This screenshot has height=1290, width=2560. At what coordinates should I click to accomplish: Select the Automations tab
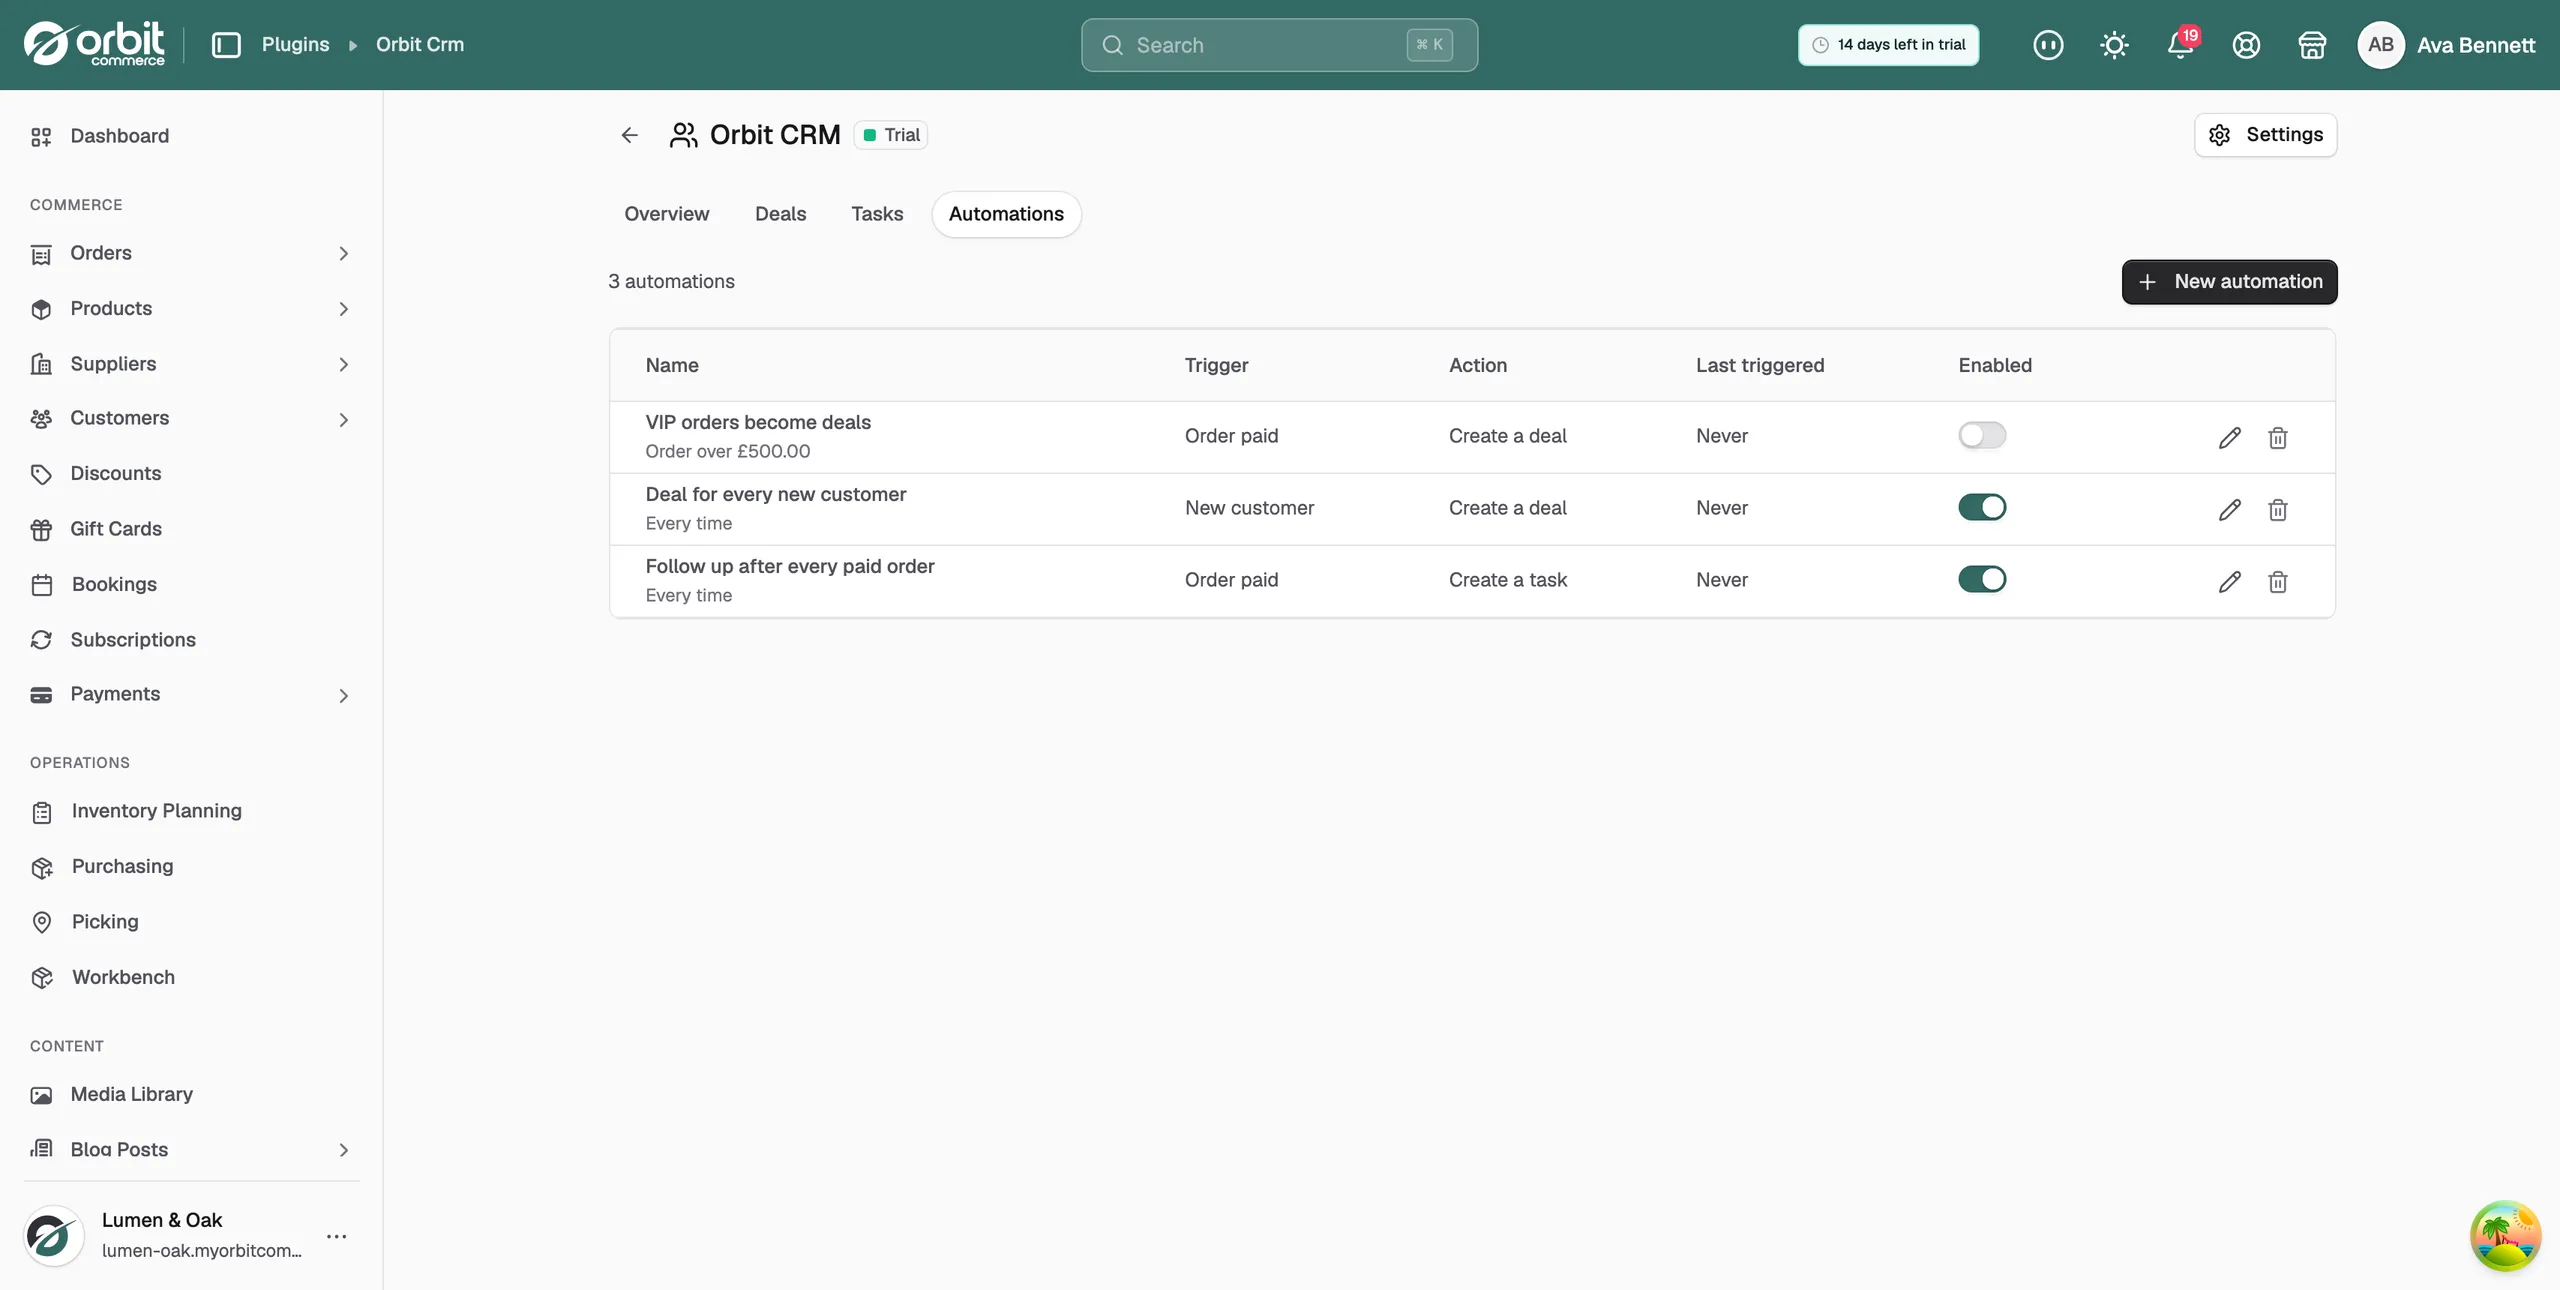coord(1006,214)
